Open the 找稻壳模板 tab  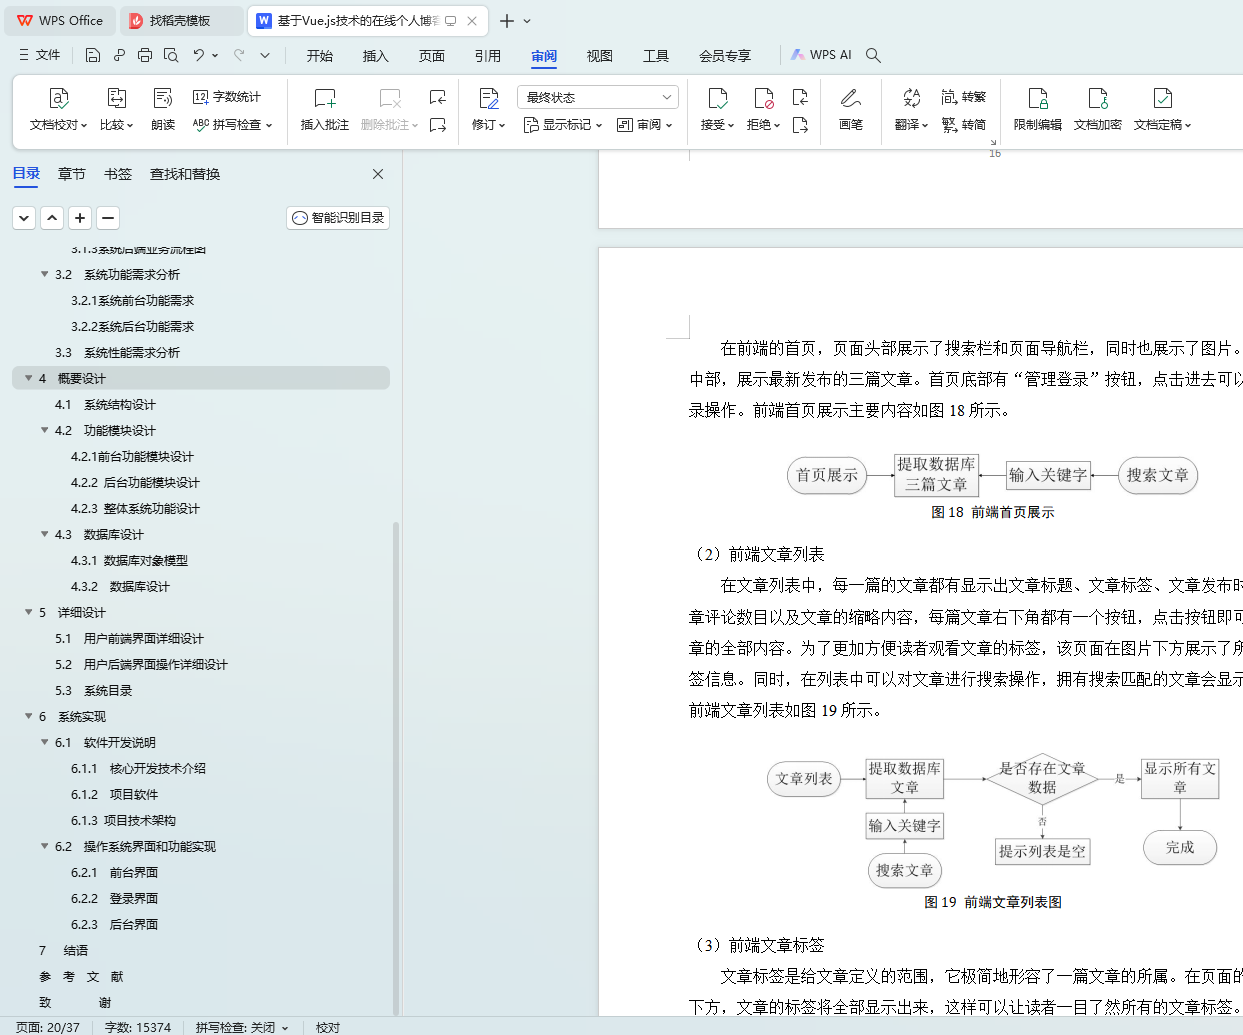point(182,20)
